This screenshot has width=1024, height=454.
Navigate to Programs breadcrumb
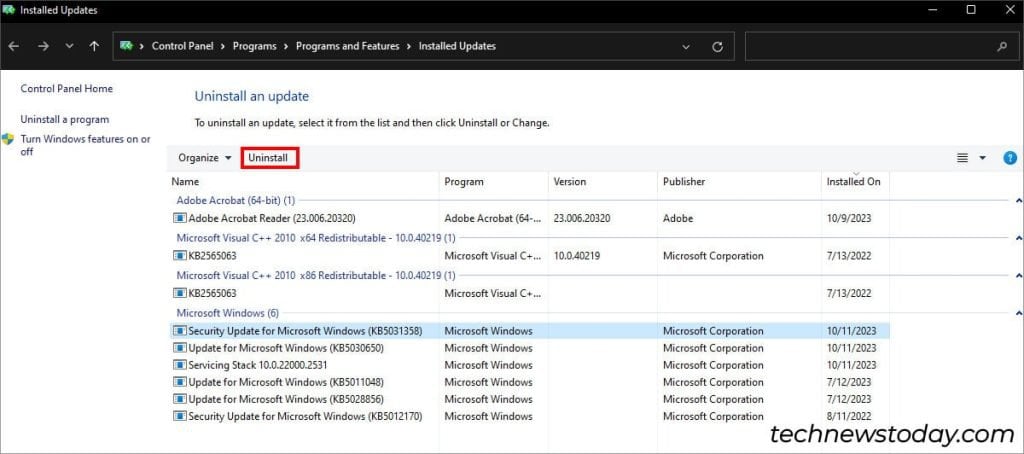point(255,46)
